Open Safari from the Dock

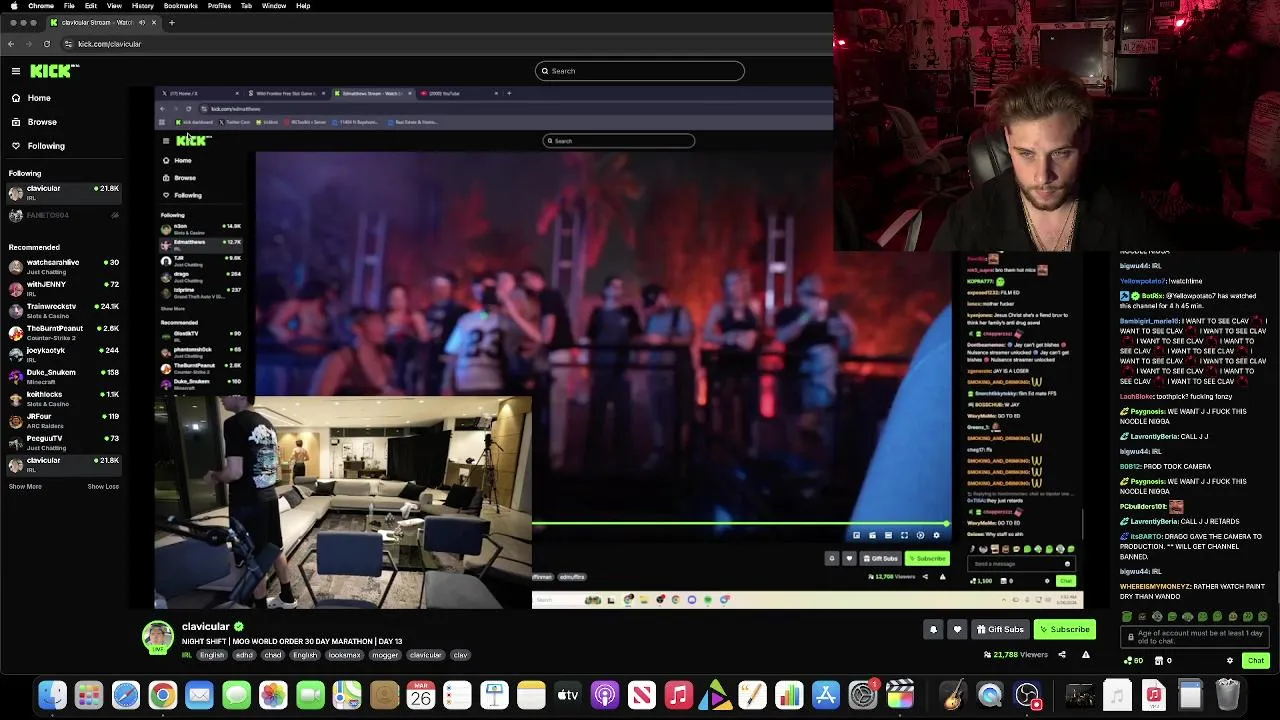(126, 694)
